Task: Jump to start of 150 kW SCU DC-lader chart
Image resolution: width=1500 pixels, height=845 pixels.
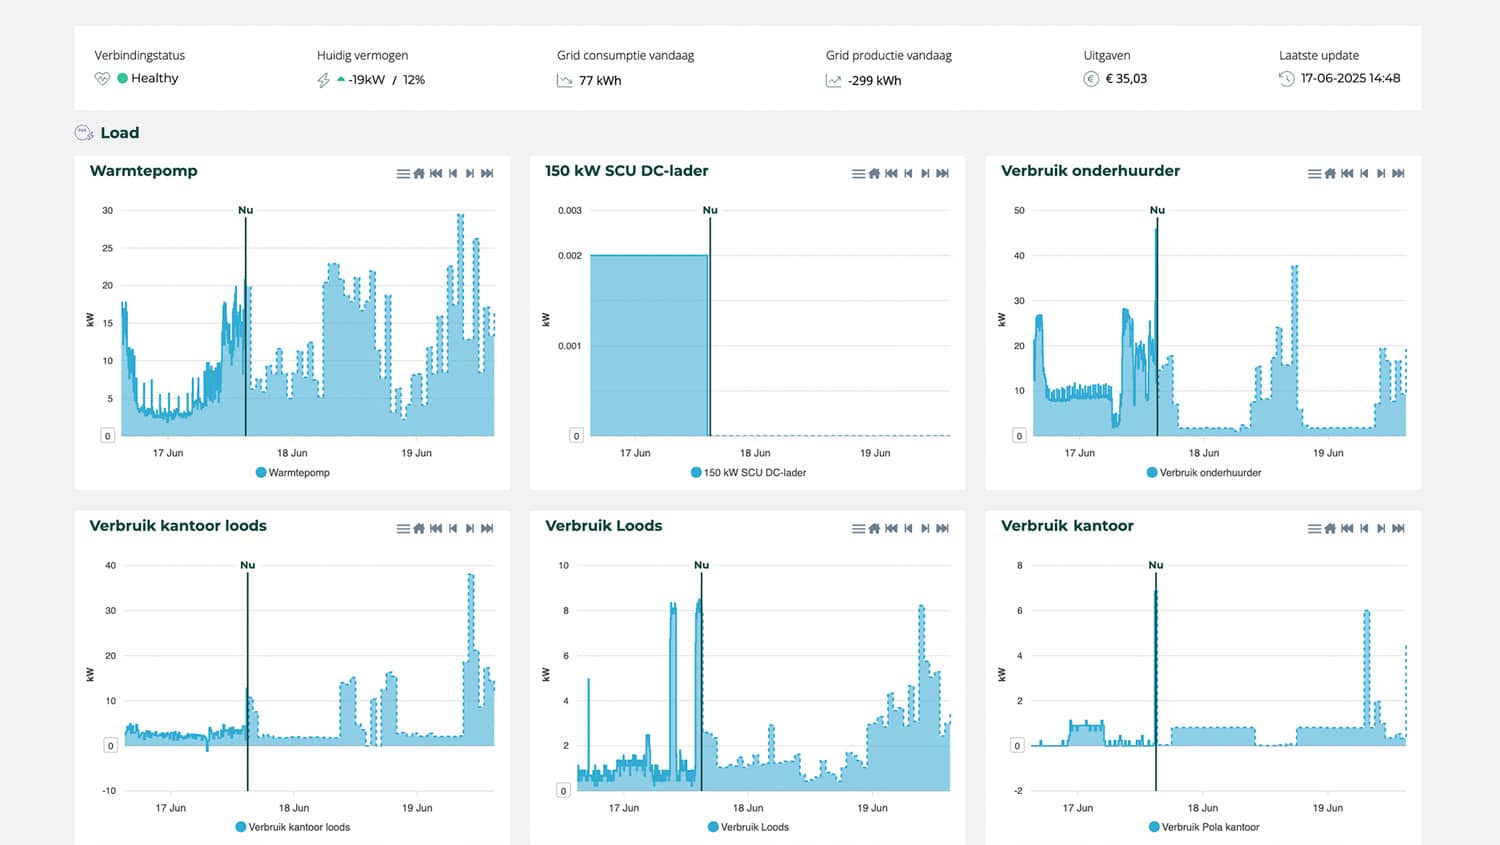Action: point(891,174)
